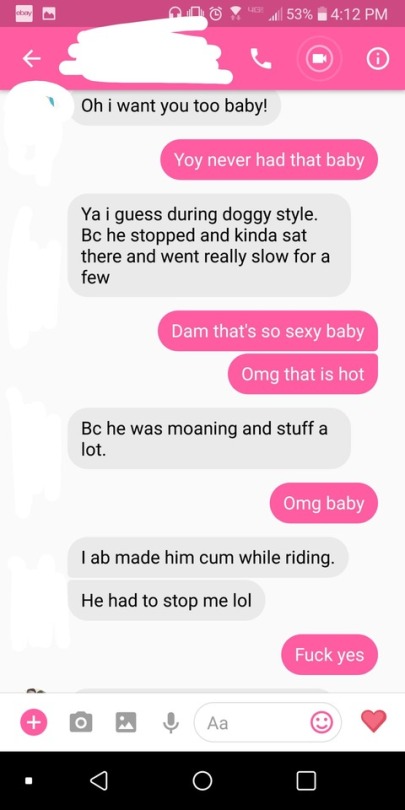Open the photo gallery picker icon

(126, 722)
